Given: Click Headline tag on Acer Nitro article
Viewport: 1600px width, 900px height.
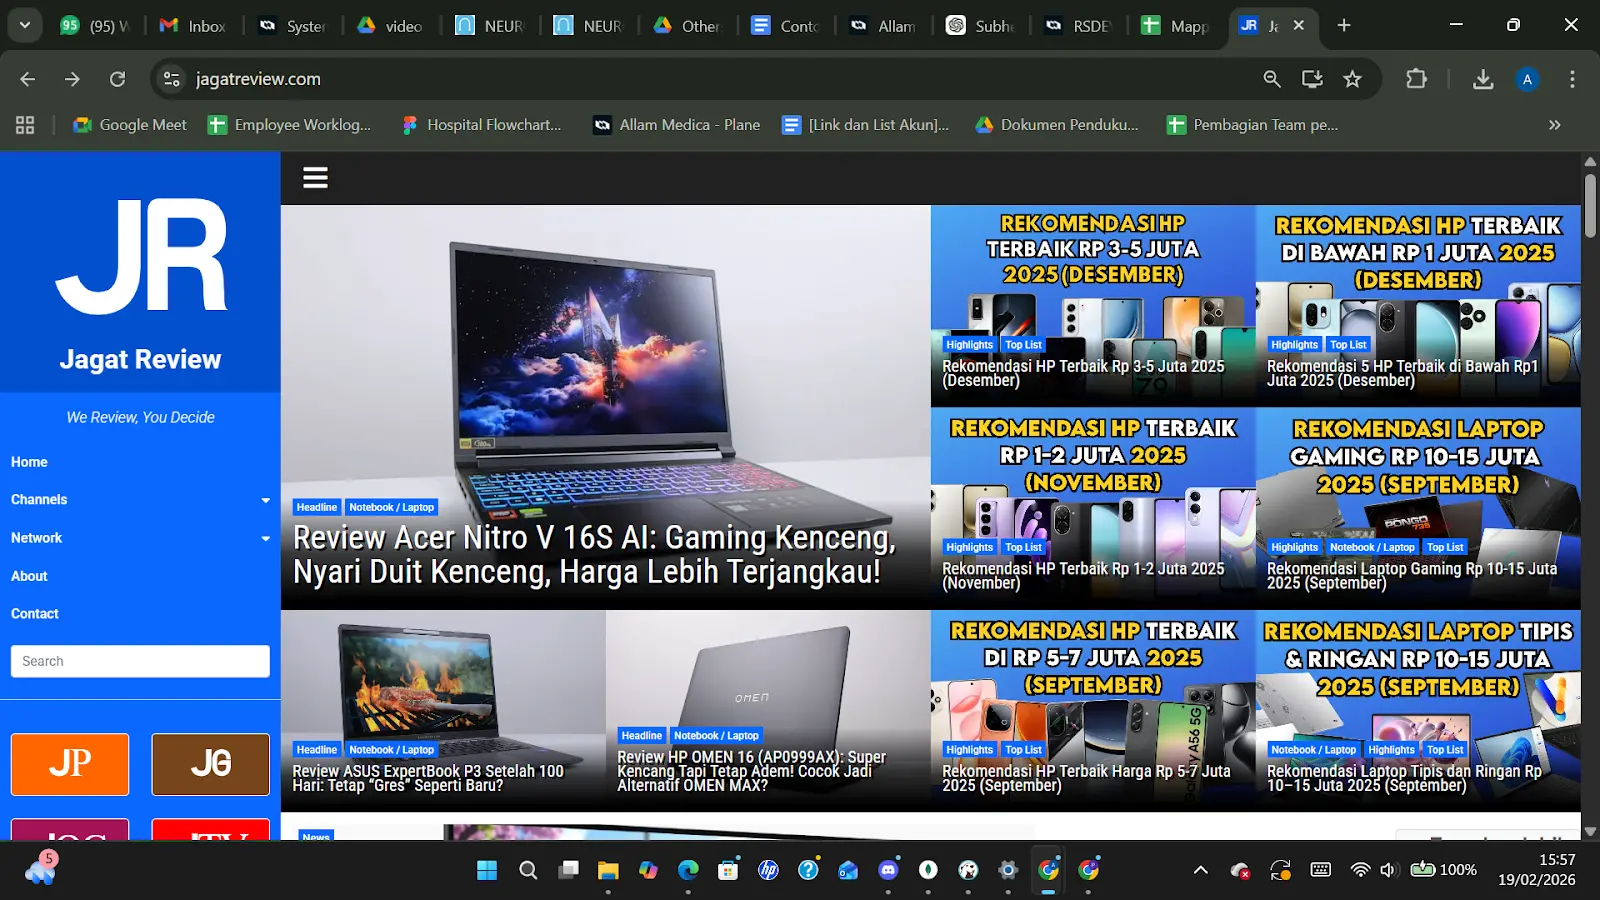Looking at the screenshot, I should [x=317, y=508].
